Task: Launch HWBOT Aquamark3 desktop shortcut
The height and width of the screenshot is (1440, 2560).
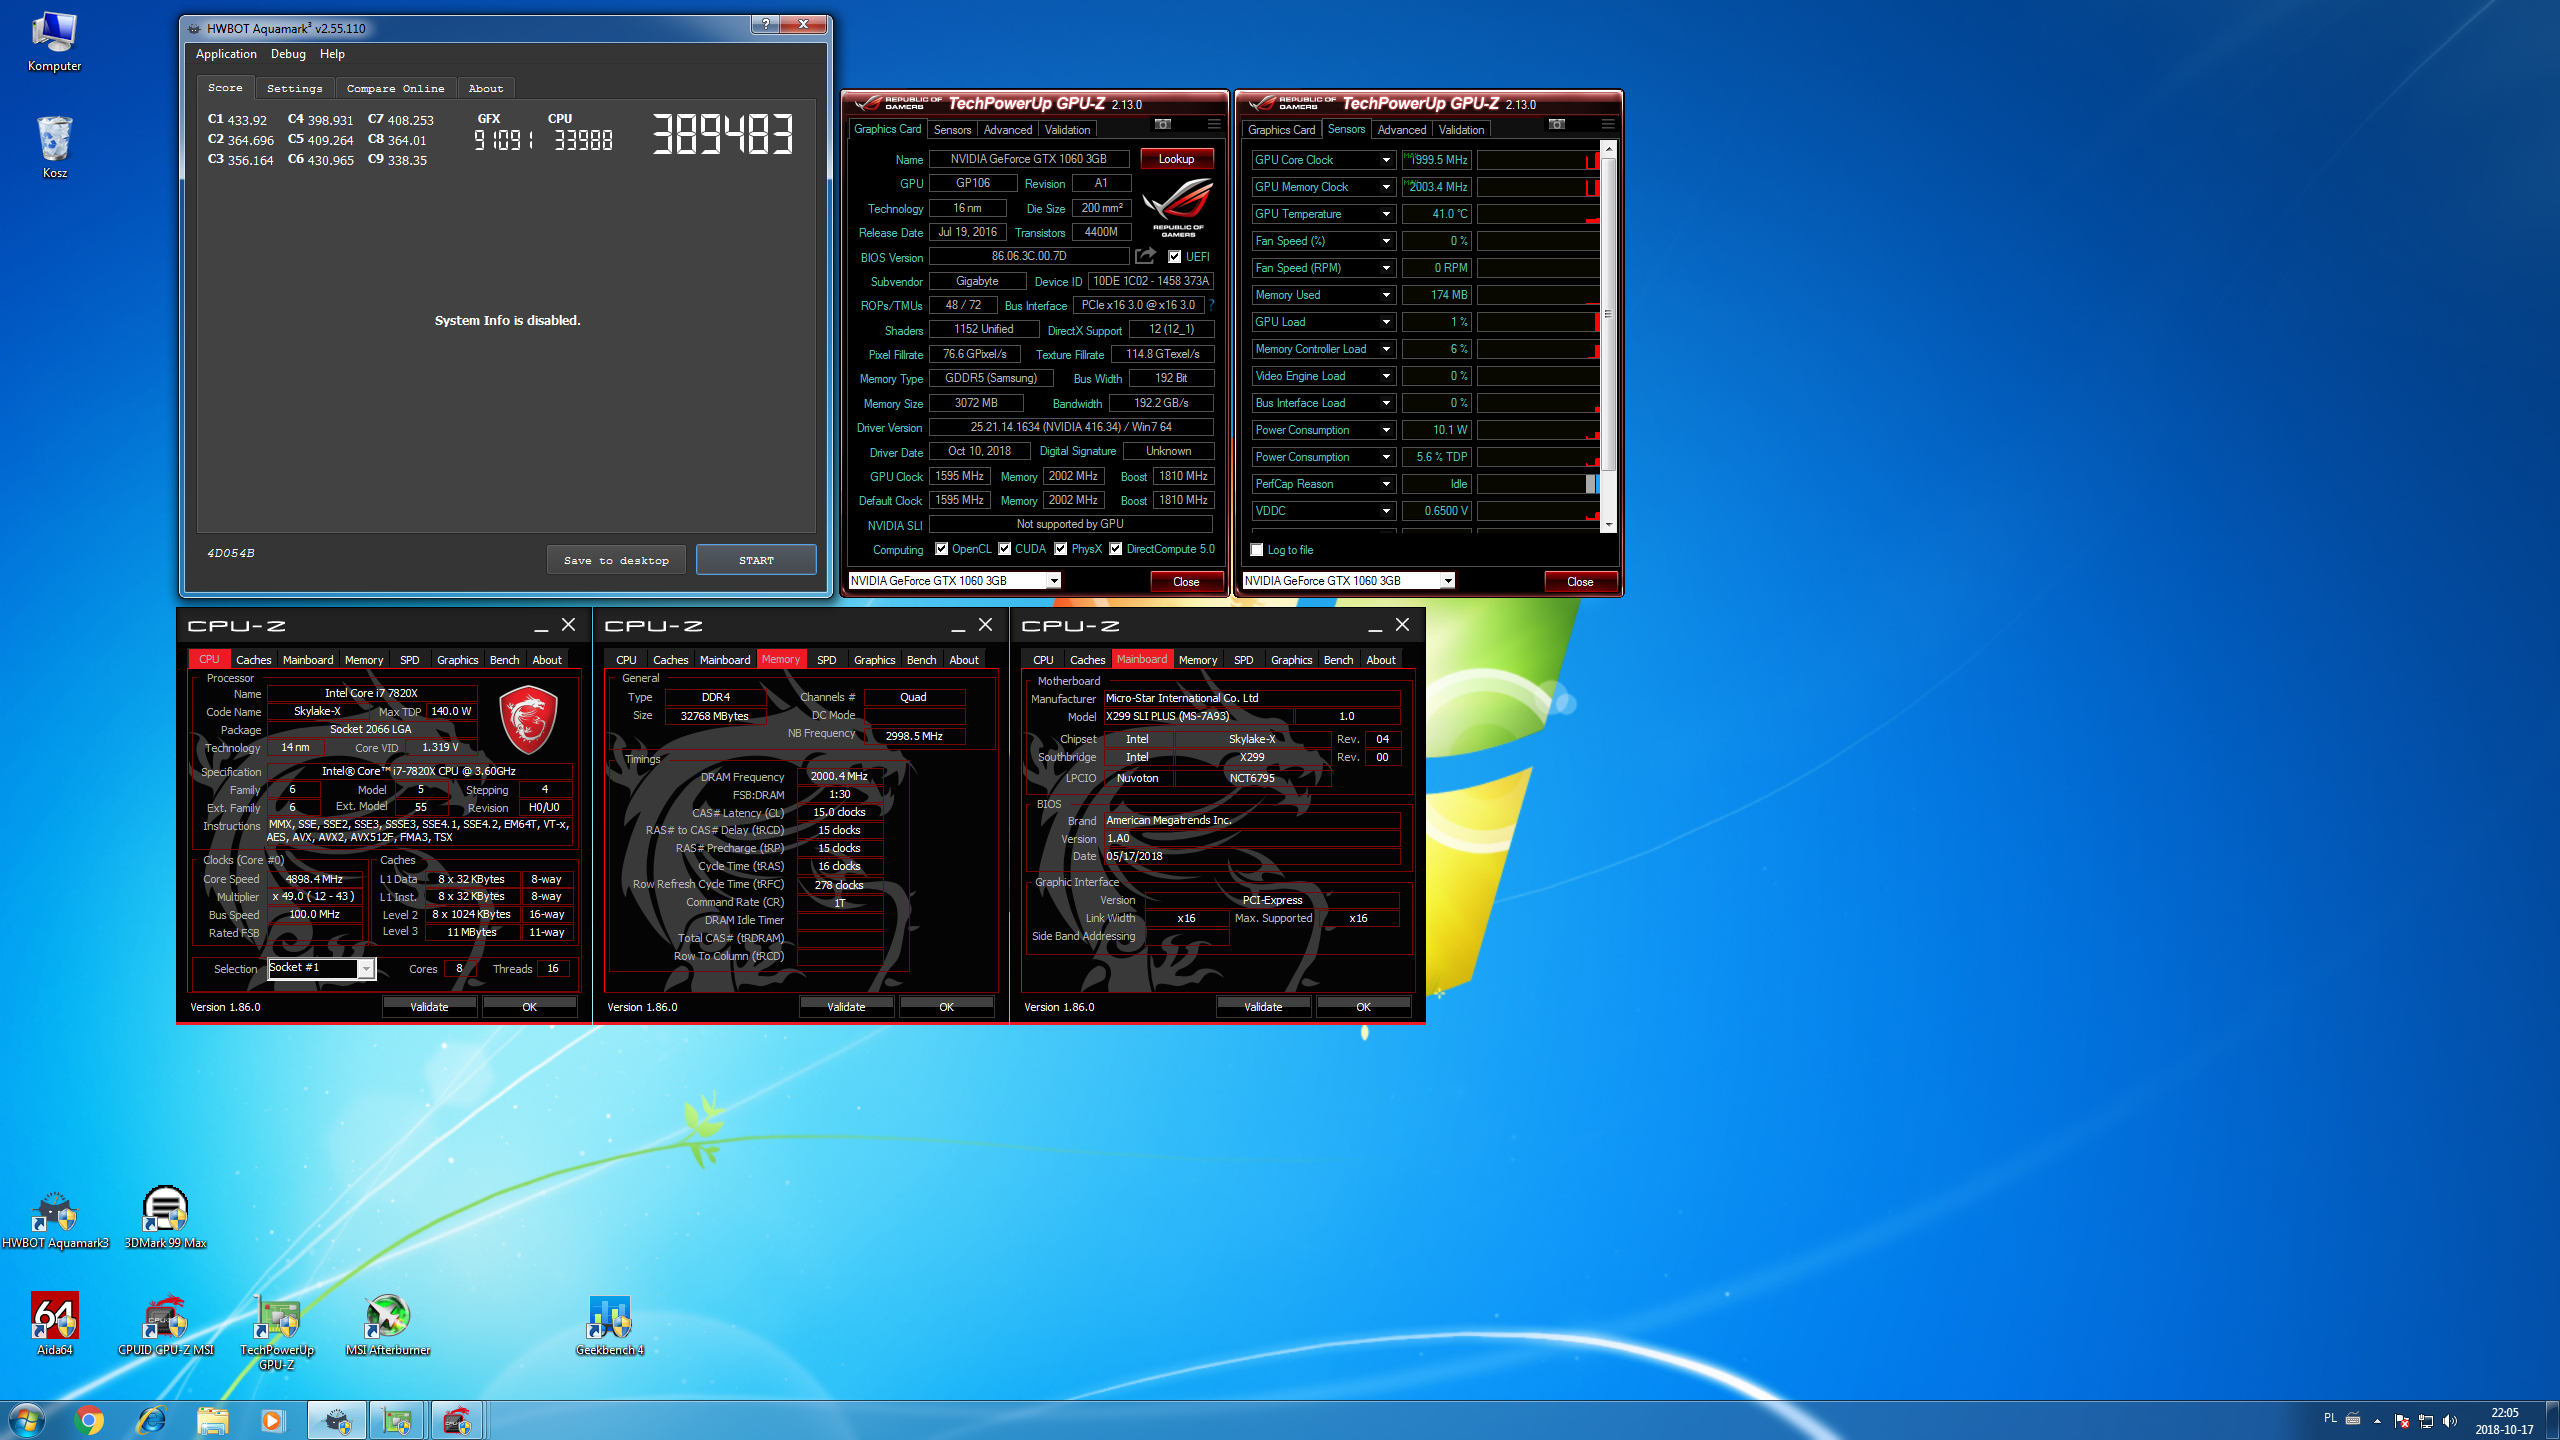Action: [55, 1219]
